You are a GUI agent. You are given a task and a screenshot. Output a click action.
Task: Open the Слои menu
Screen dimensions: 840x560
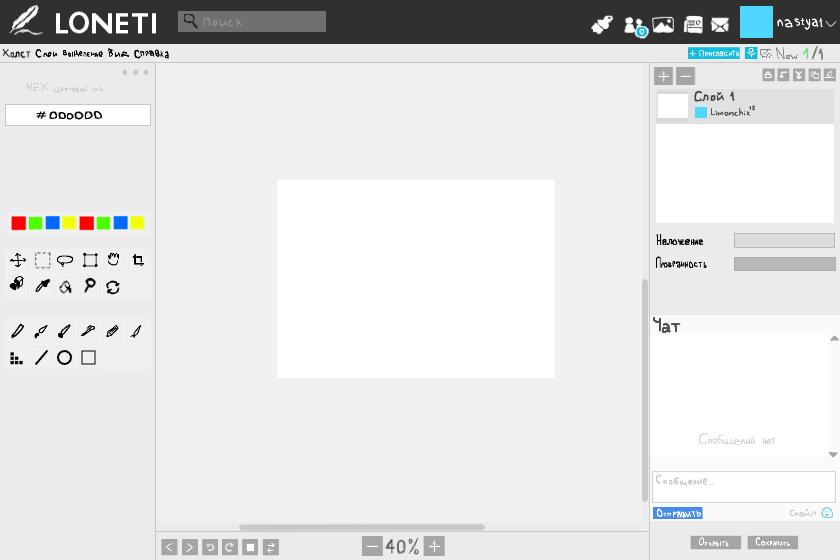(47, 53)
